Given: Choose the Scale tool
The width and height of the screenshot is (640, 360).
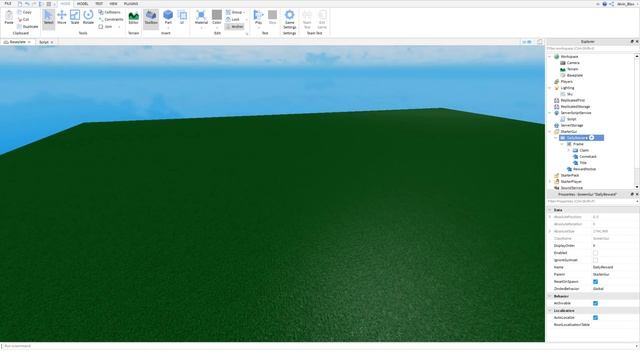Looking at the screenshot, I should coord(75,17).
